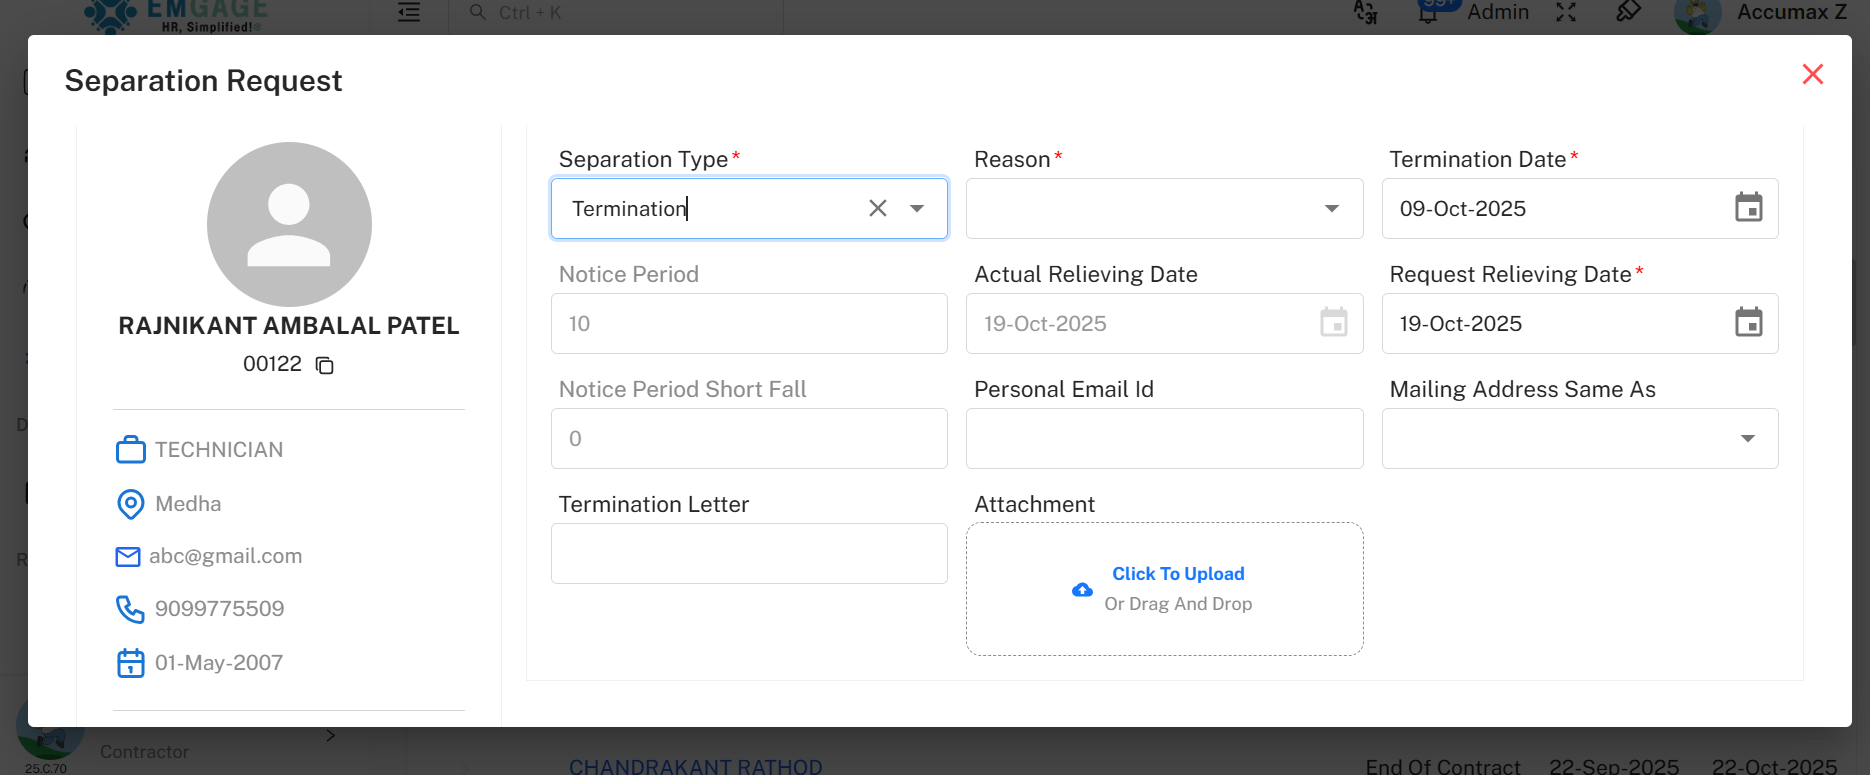The image size is (1870, 775).
Task: Toggle fullscreen icon in top header
Action: 1566,12
